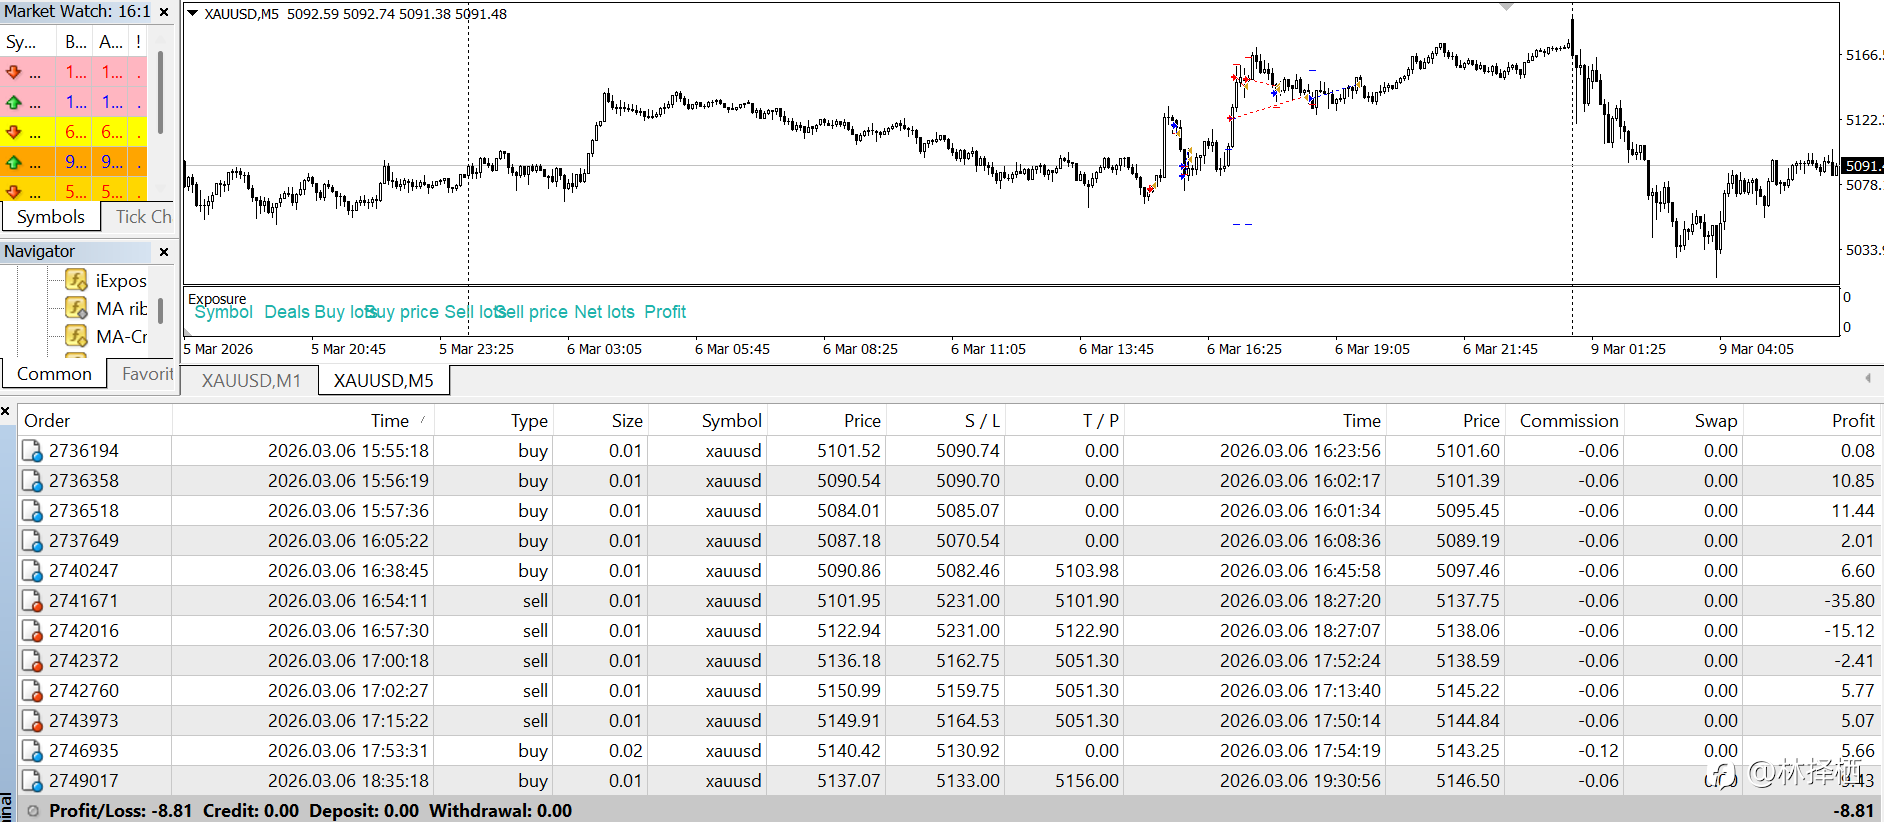Click the MA-Cross indicator icon in Navigator

pyautogui.click(x=76, y=336)
